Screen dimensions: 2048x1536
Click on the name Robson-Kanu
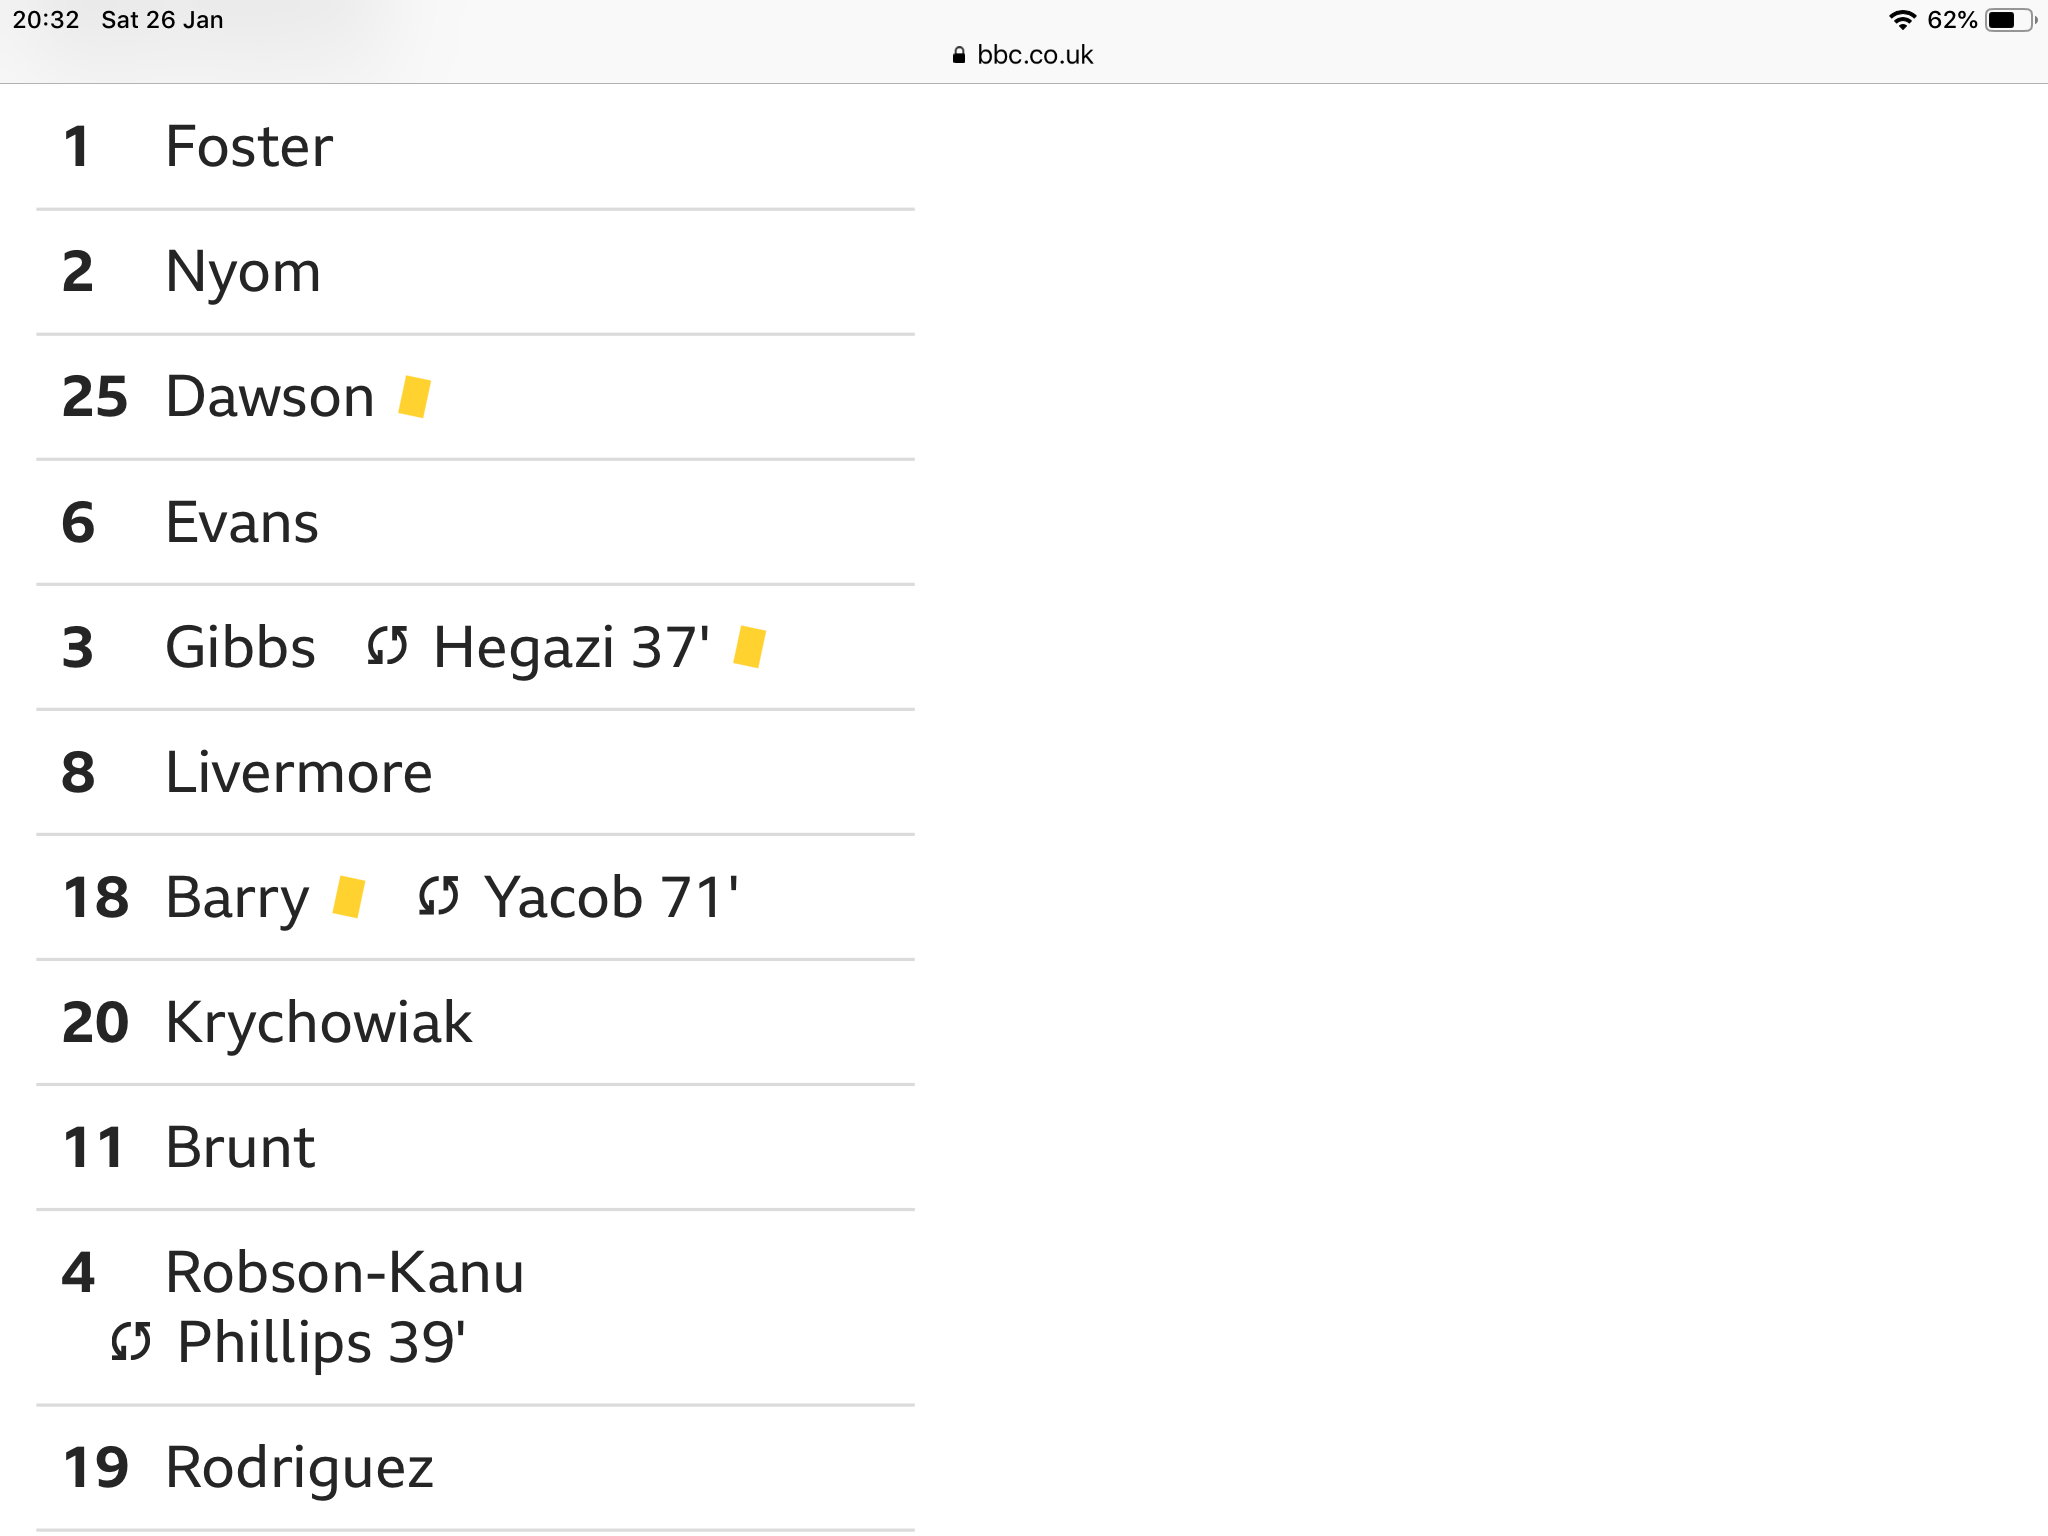345,1272
